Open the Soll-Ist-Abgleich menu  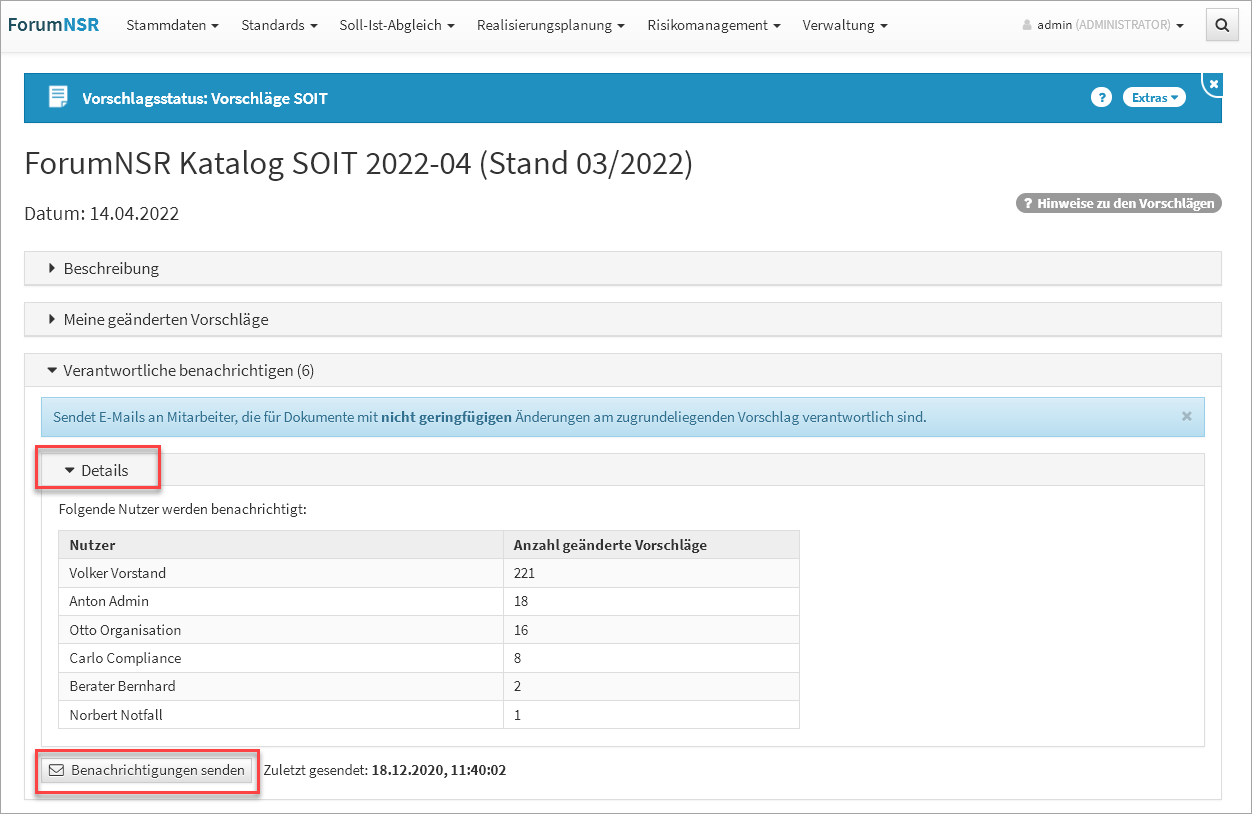pyautogui.click(x=397, y=25)
